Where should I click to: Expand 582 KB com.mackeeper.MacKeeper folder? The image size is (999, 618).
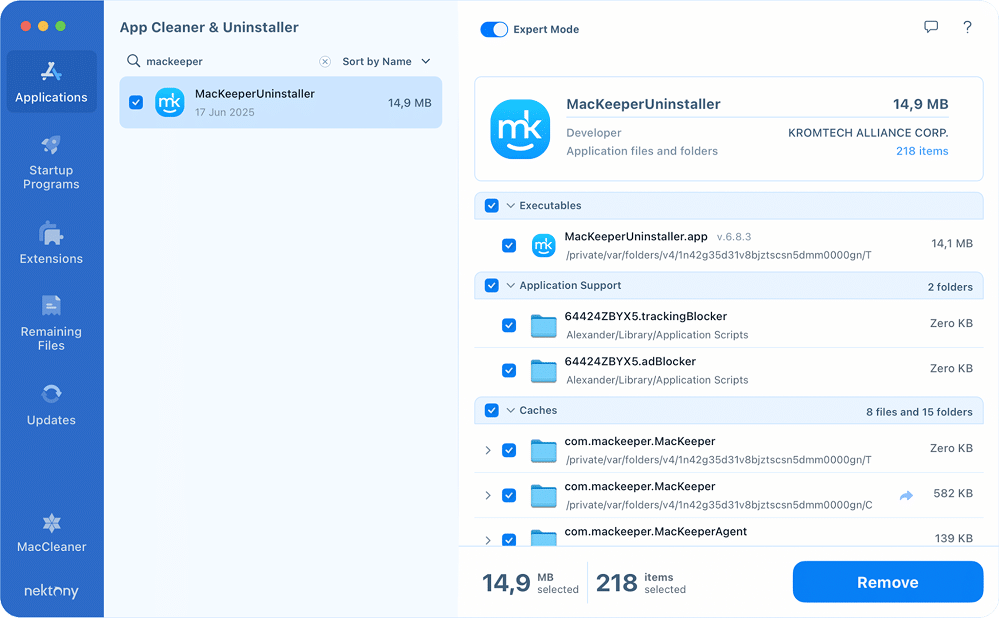tap(488, 496)
